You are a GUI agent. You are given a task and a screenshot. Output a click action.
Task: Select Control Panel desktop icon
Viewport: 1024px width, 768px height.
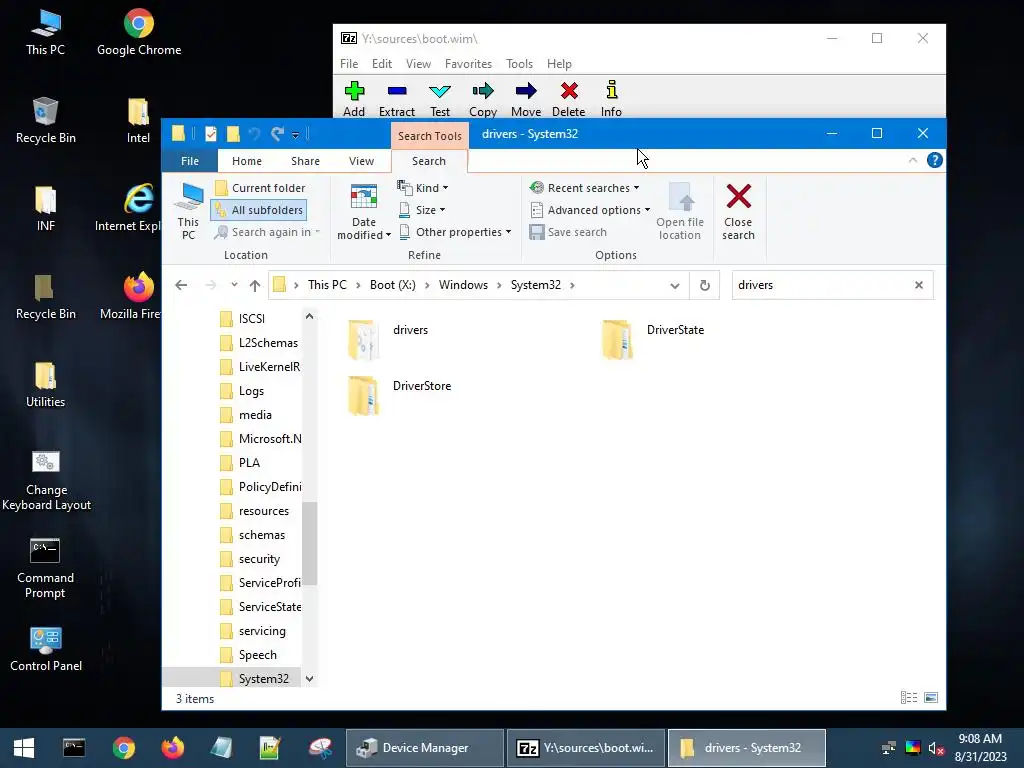[x=46, y=648]
